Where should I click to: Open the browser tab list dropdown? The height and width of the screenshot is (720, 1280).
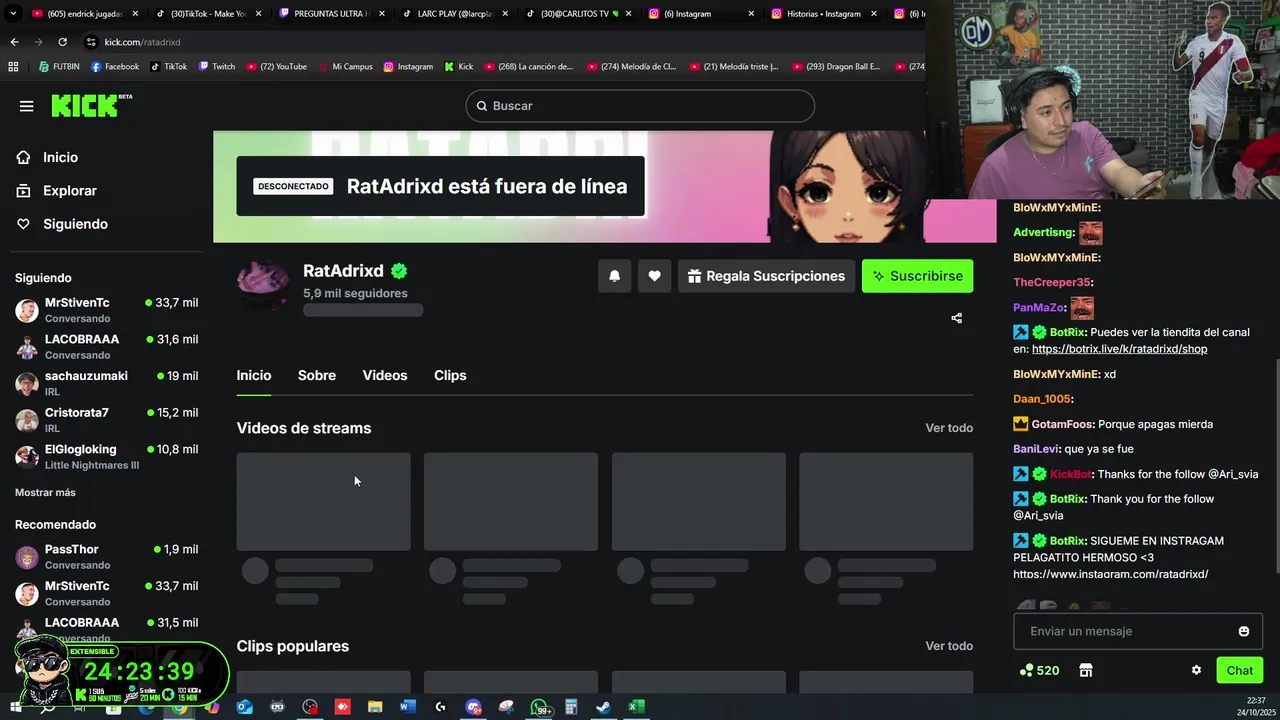pos(13,14)
